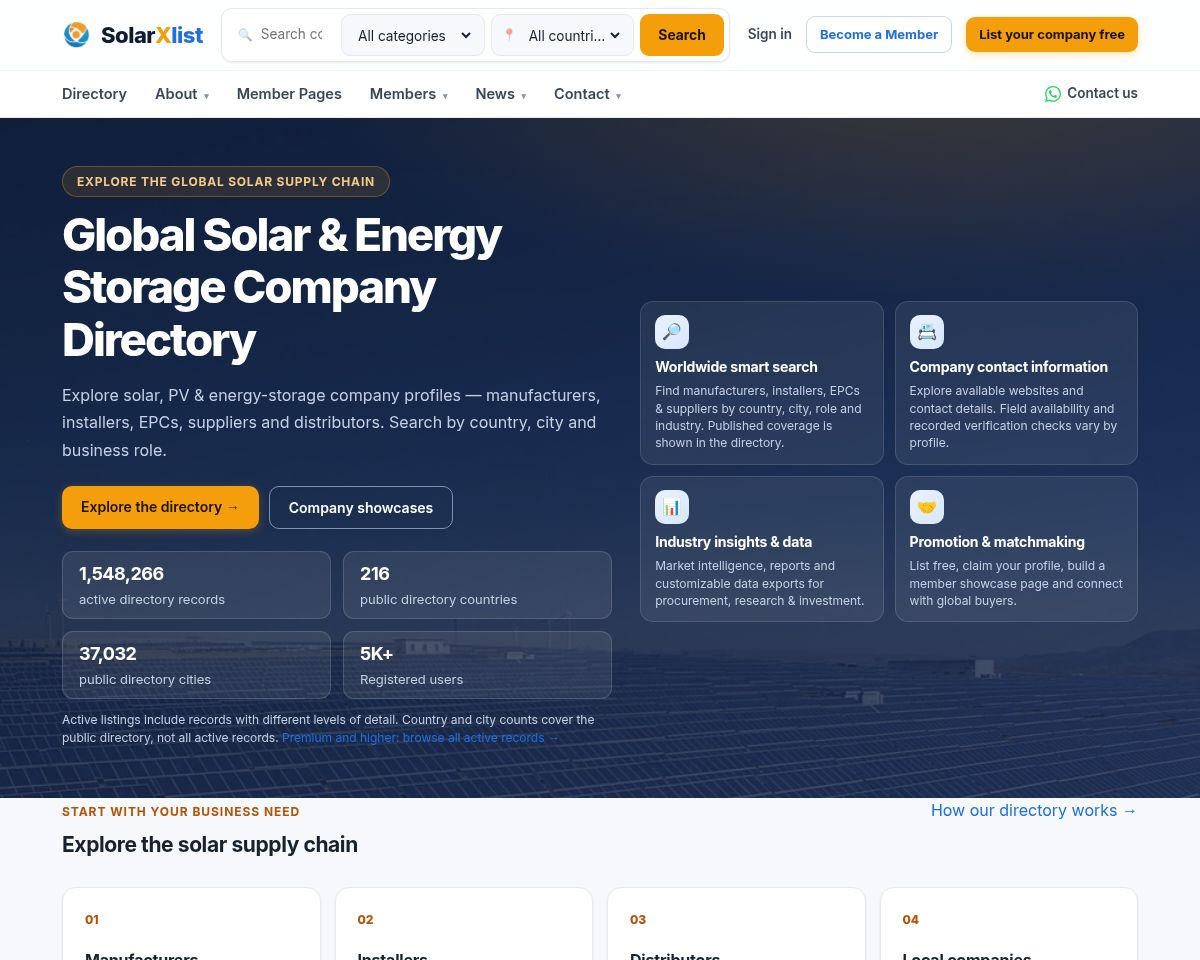The image size is (1200, 960).
Task: Click Company showcases button
Action: [361, 508]
